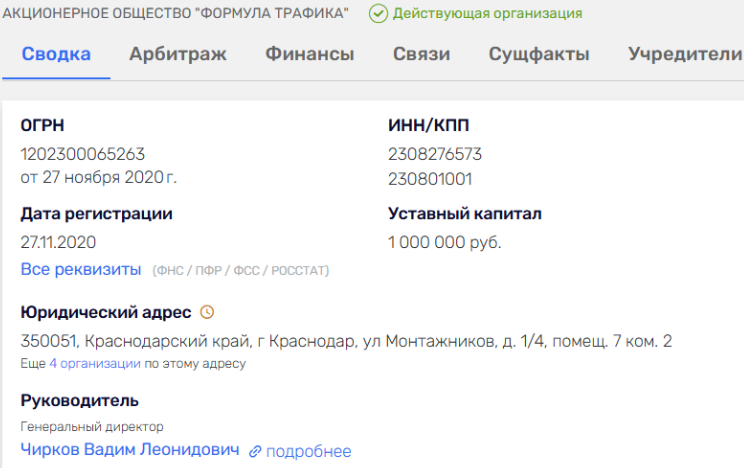Click the ОГРН heading
This screenshot has width=744, height=468.
click(x=42, y=125)
